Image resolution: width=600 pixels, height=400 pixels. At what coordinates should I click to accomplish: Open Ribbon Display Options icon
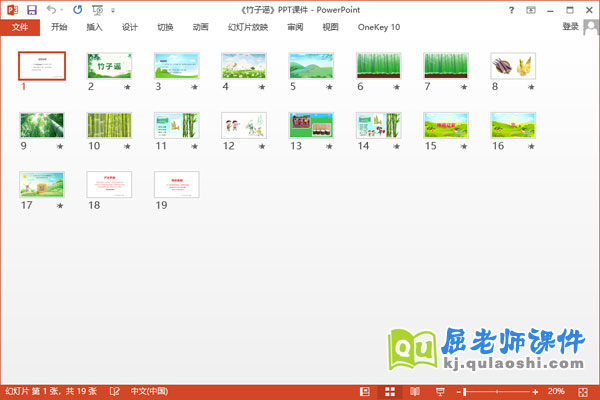[531, 10]
